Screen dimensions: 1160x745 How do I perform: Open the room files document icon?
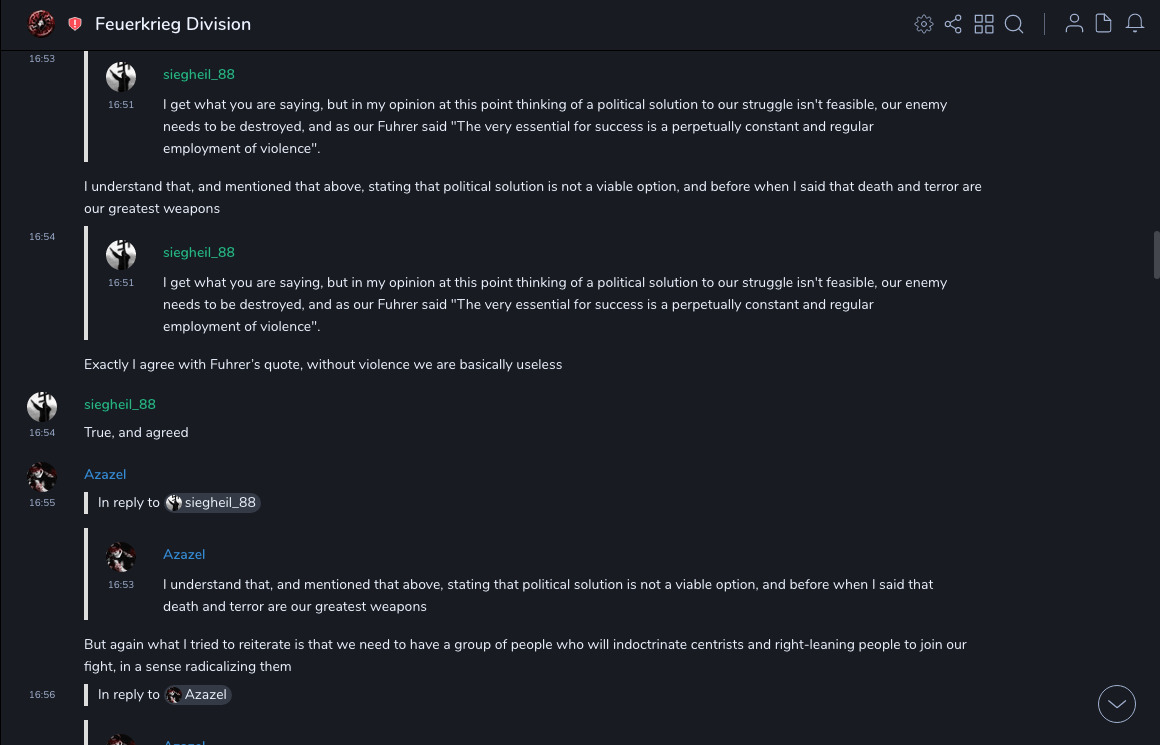pyautogui.click(x=1104, y=24)
